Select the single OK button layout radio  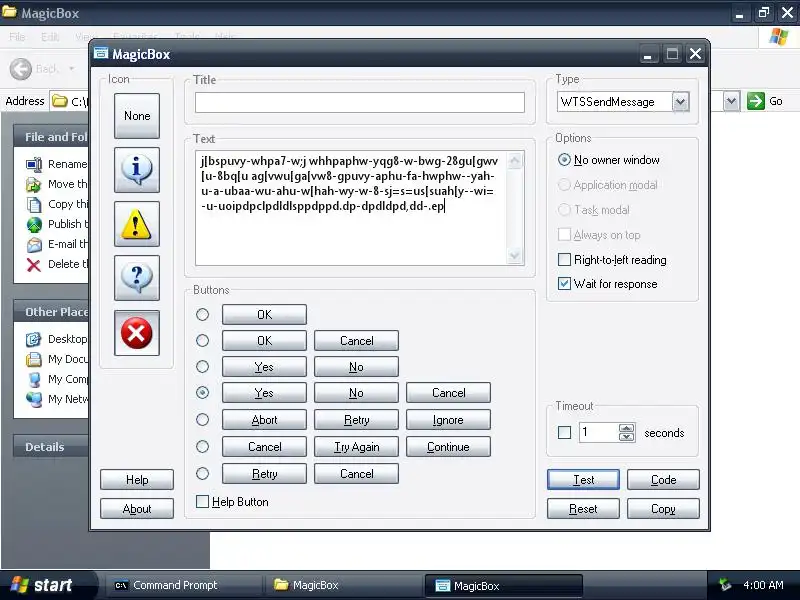(x=203, y=314)
